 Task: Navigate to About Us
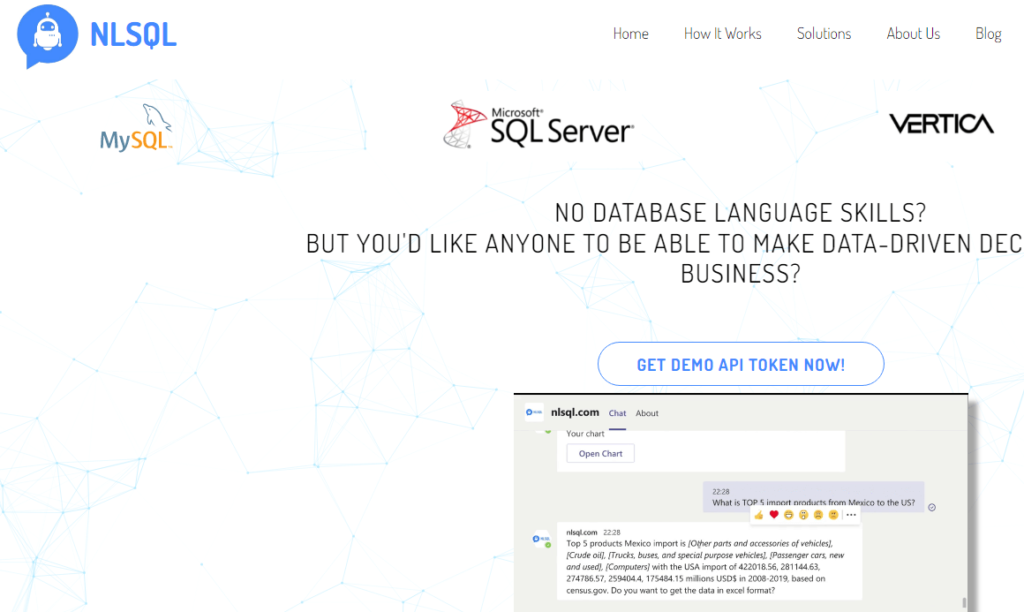pyautogui.click(x=913, y=33)
